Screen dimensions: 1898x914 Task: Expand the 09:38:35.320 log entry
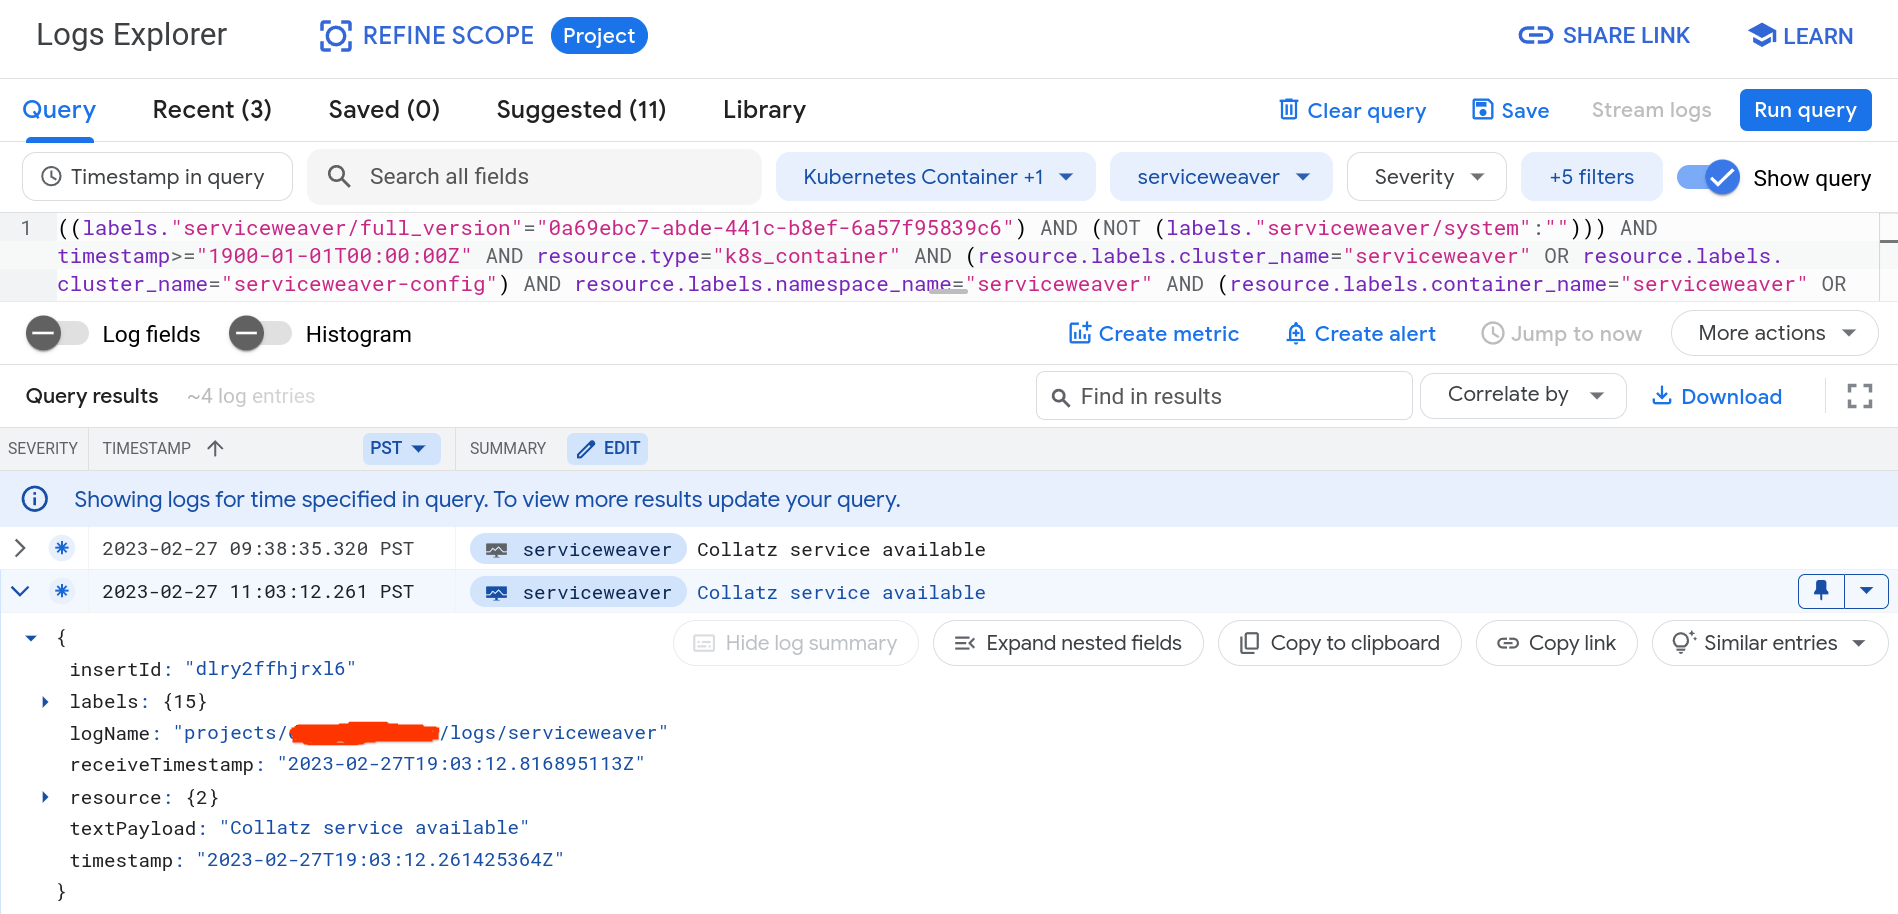point(19,548)
